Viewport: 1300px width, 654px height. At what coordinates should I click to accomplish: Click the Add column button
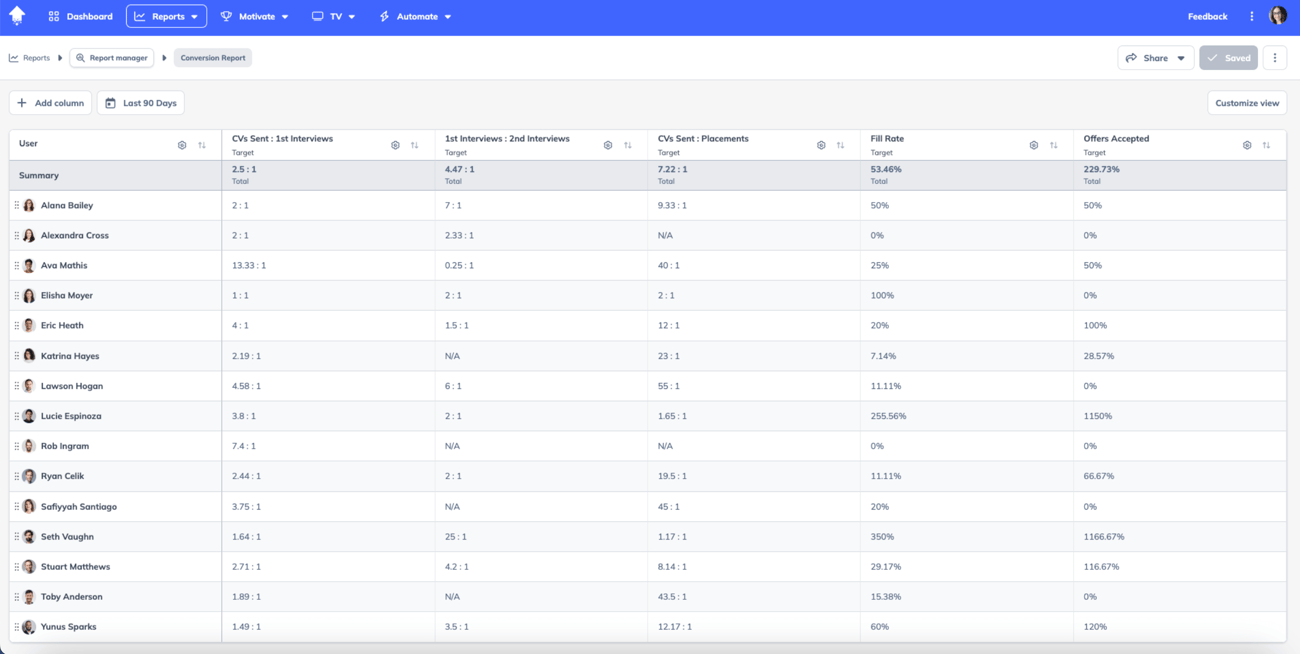point(50,102)
